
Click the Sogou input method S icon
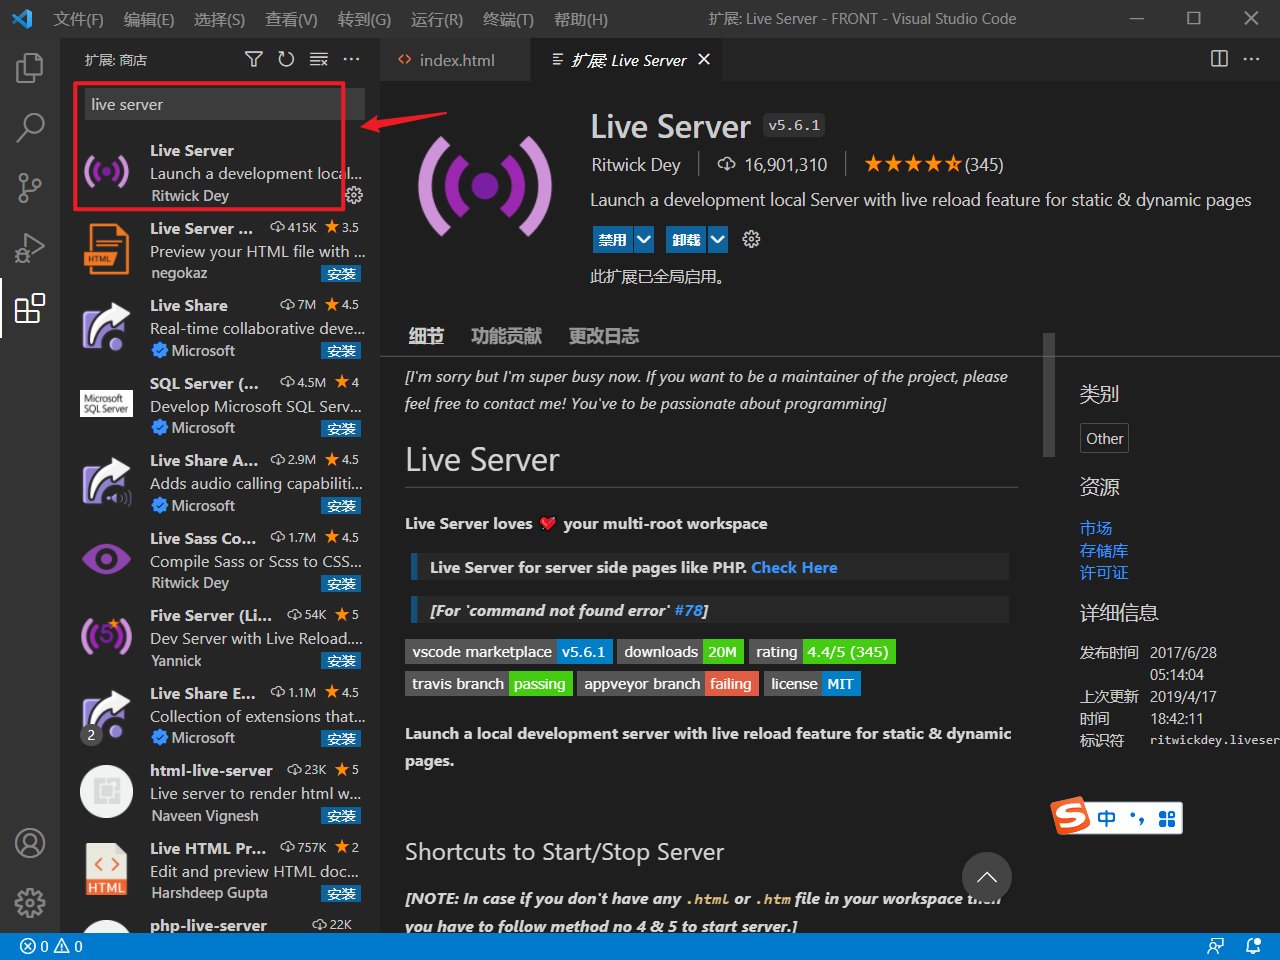click(x=1071, y=816)
